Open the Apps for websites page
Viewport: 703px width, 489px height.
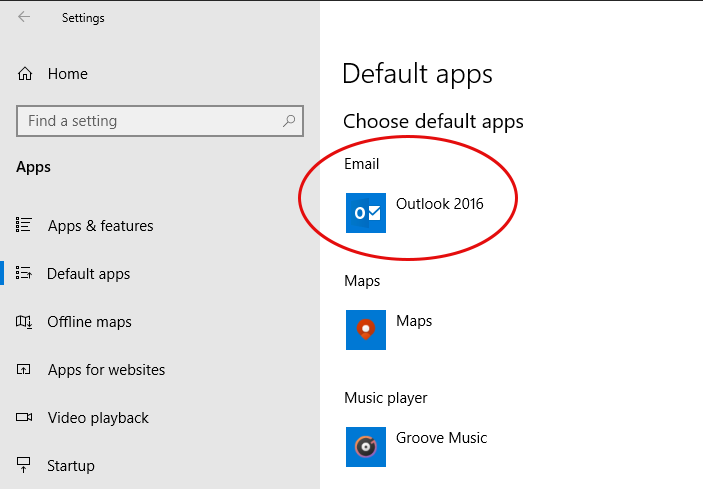coord(106,370)
